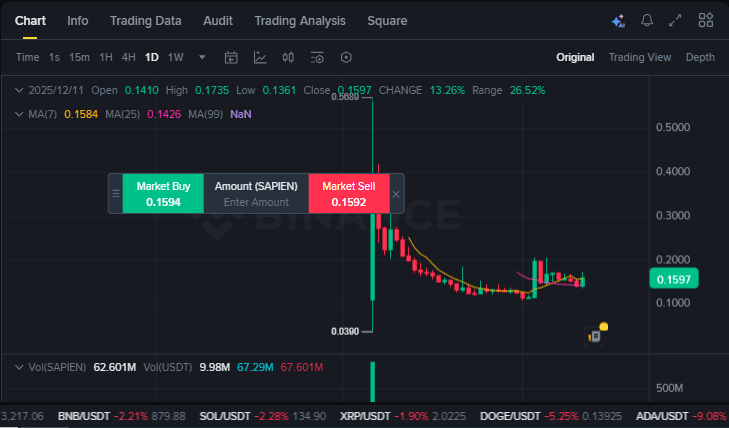
Task: Click Market Sell at 0.1592
Action: 349,194
